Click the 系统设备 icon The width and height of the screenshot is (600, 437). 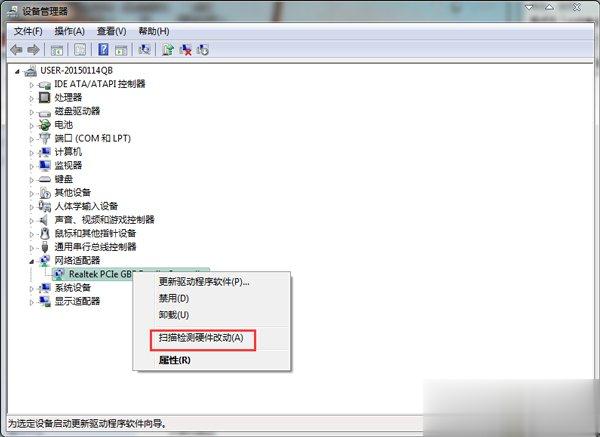45,288
